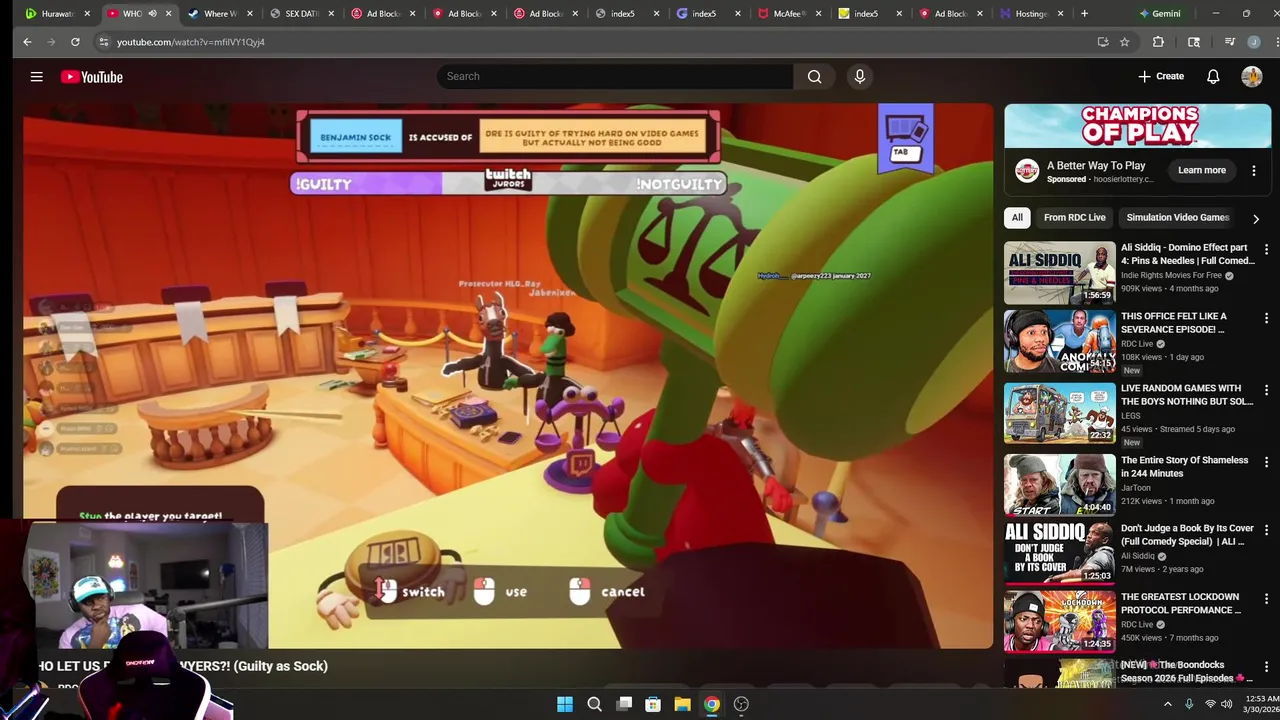Open Task View on the taskbar
This screenshot has height=720, width=1280.
click(624, 704)
